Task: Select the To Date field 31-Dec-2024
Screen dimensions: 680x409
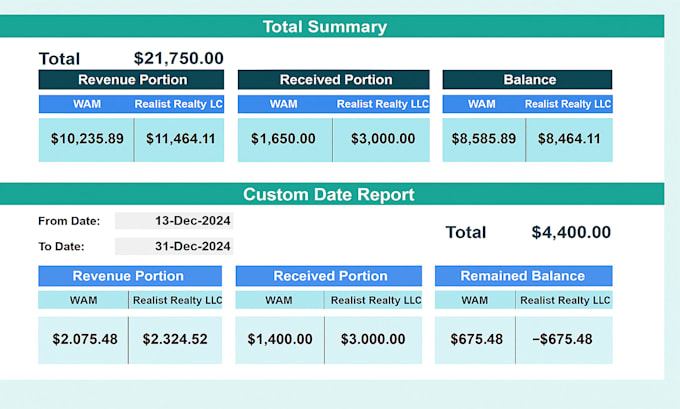Action: point(174,246)
